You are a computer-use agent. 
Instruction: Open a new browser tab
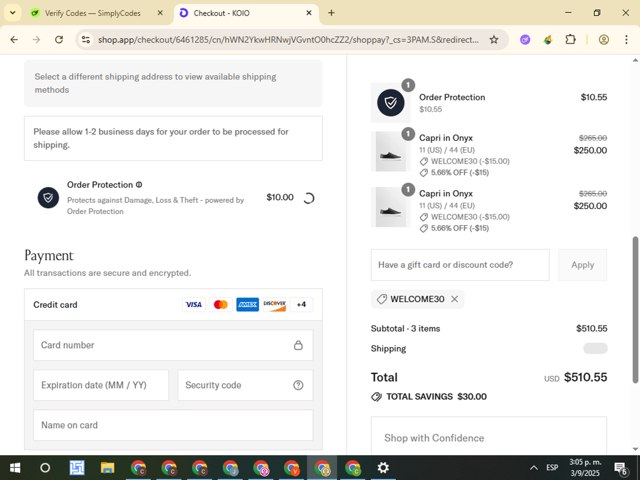331,13
